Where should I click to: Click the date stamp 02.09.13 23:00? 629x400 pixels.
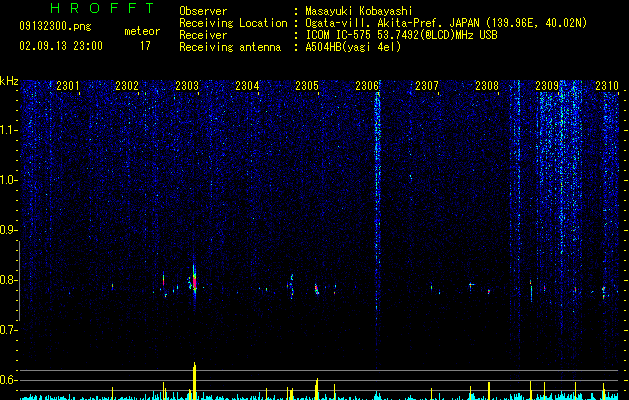pyautogui.click(x=61, y=46)
